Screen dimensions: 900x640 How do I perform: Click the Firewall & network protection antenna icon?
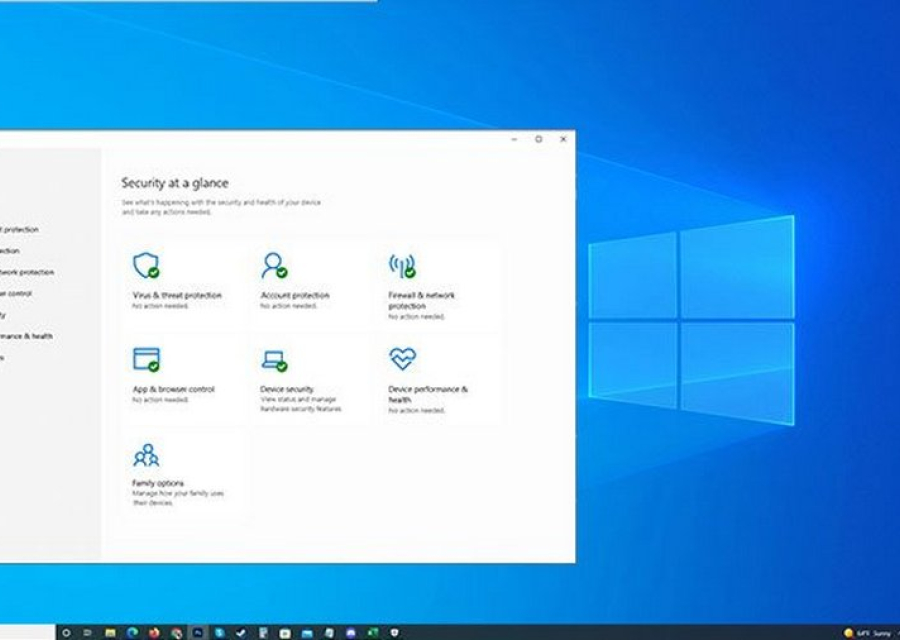tap(401, 266)
